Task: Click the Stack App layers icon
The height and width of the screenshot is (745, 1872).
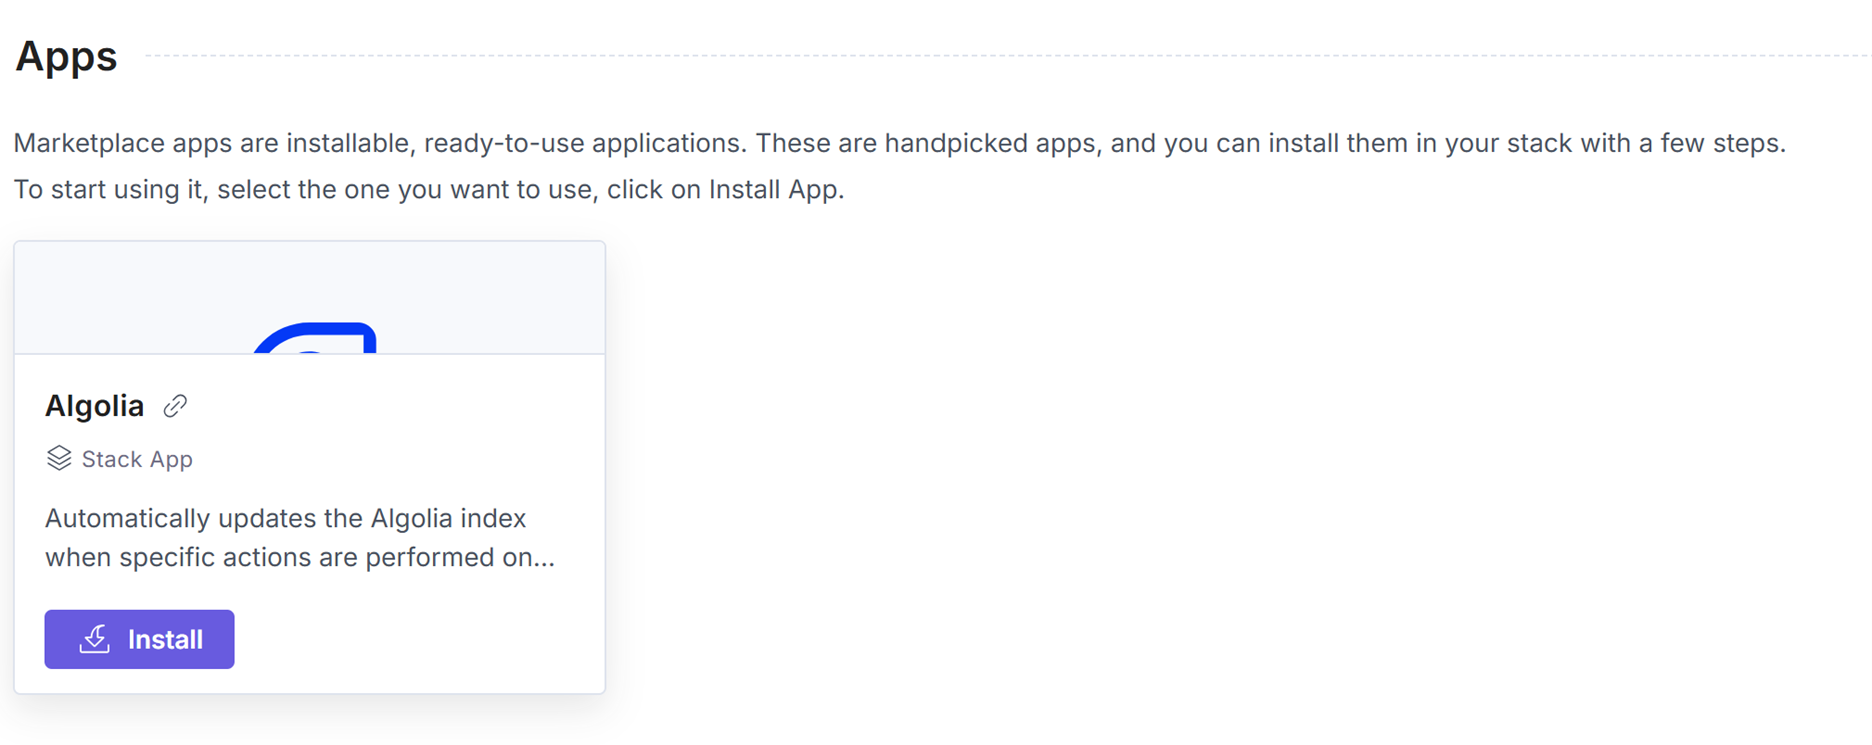Action: pyautogui.click(x=59, y=458)
